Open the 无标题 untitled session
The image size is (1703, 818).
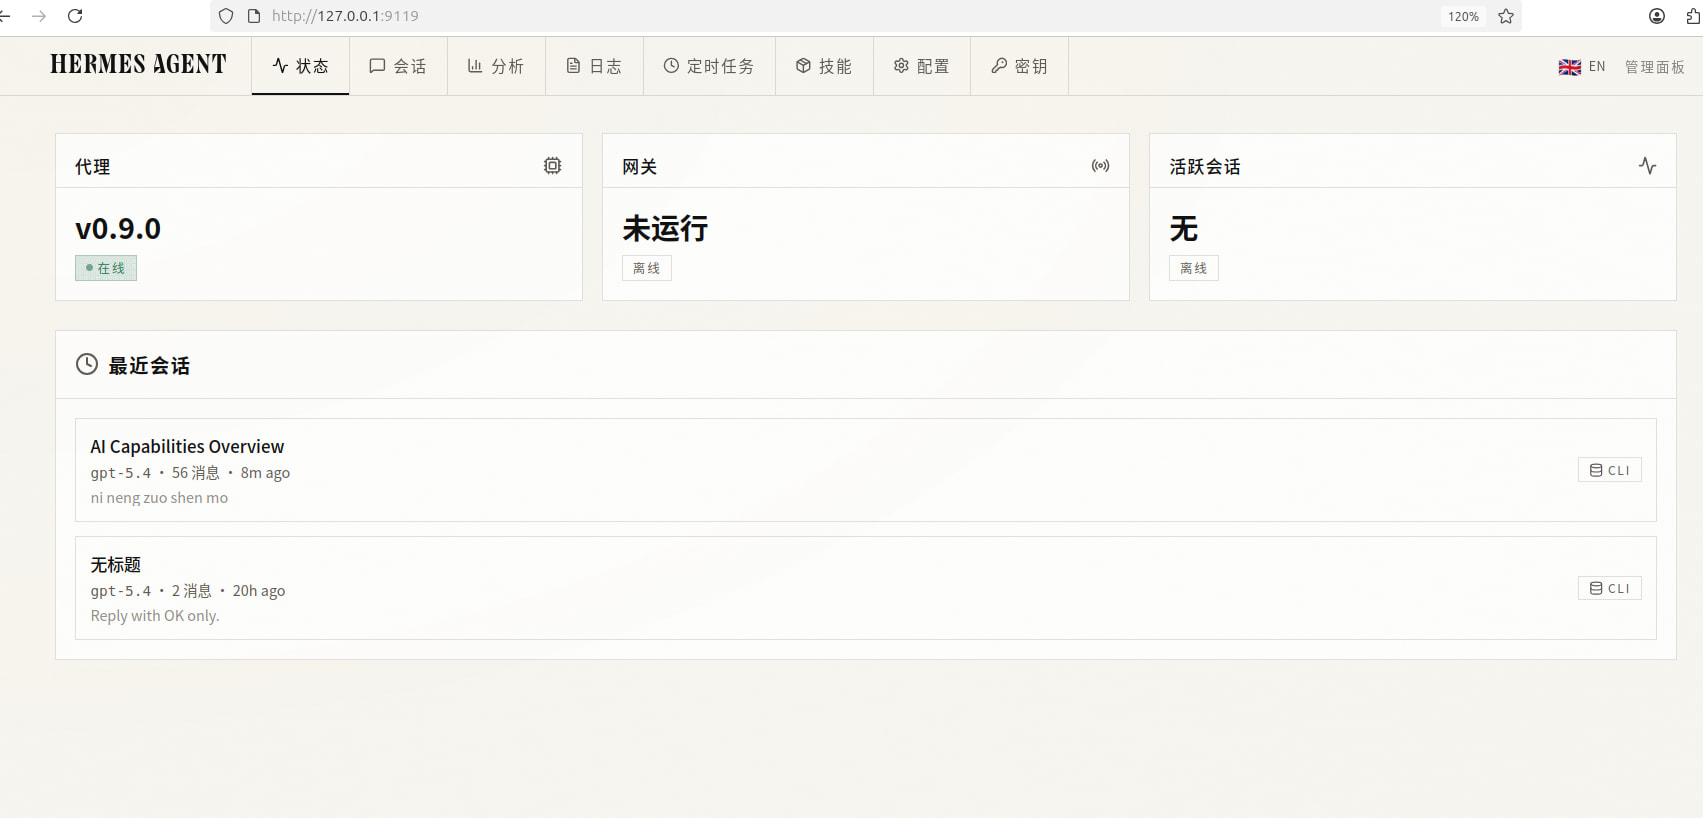[866, 588]
